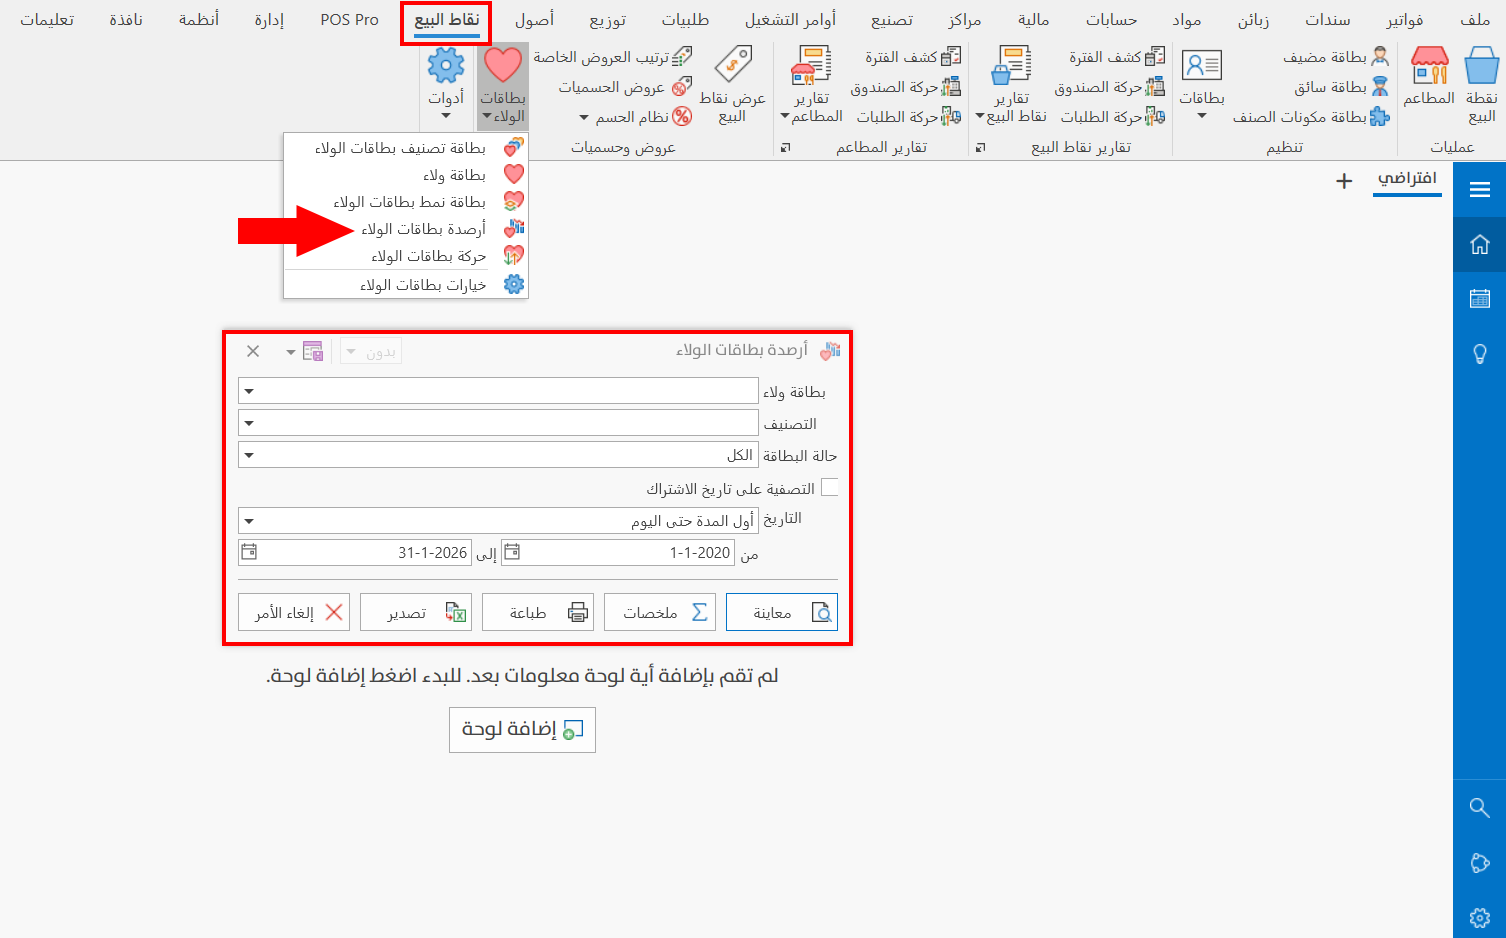Switch to حسابات ribbon tab
Viewport: 1506px width, 938px height.
coord(1112,20)
